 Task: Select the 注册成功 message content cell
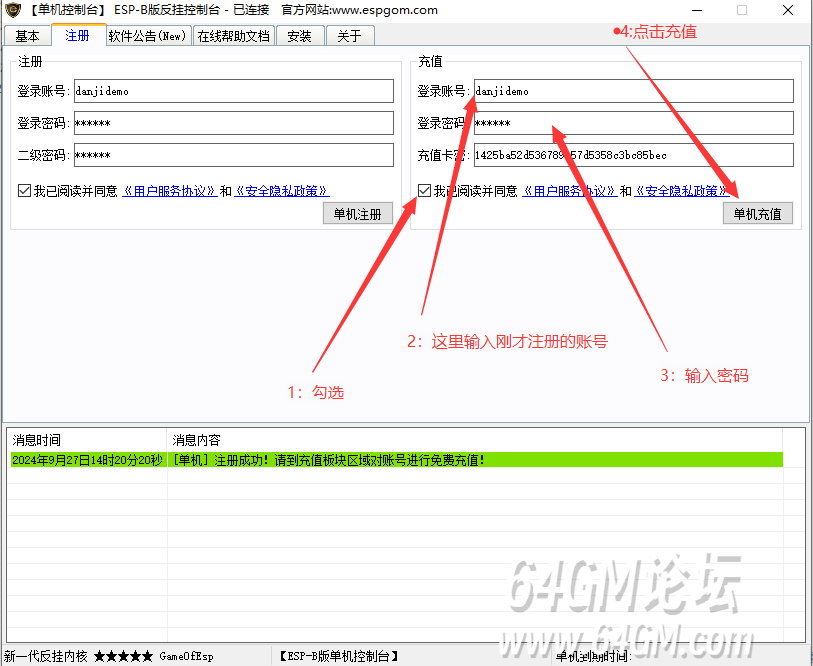pos(475,460)
